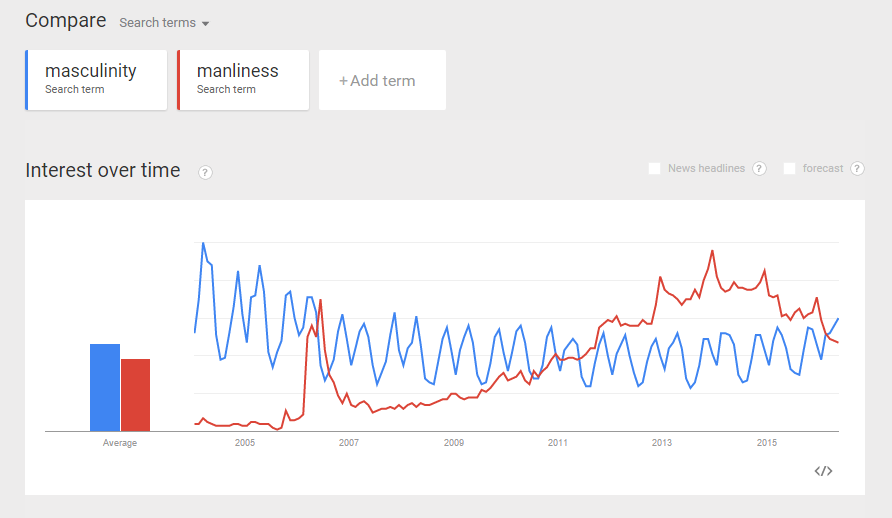Click the red manliness average bar
Screen dimensions: 892x518
(135, 395)
